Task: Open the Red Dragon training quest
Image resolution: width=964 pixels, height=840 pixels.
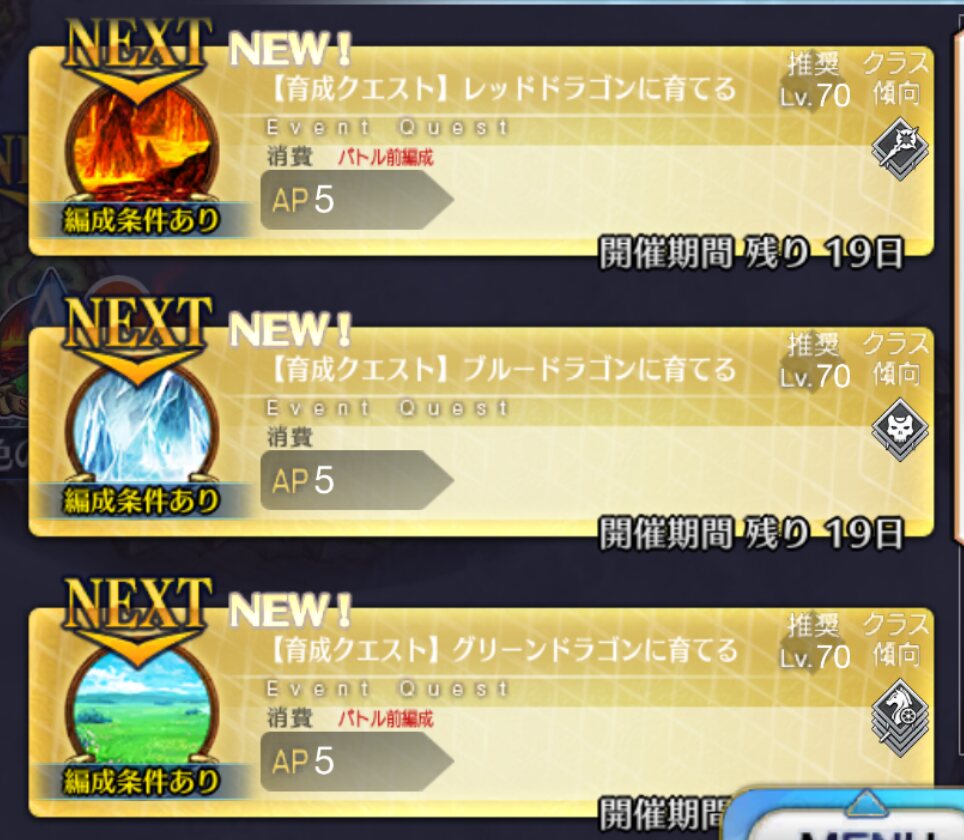Action: coord(481,151)
